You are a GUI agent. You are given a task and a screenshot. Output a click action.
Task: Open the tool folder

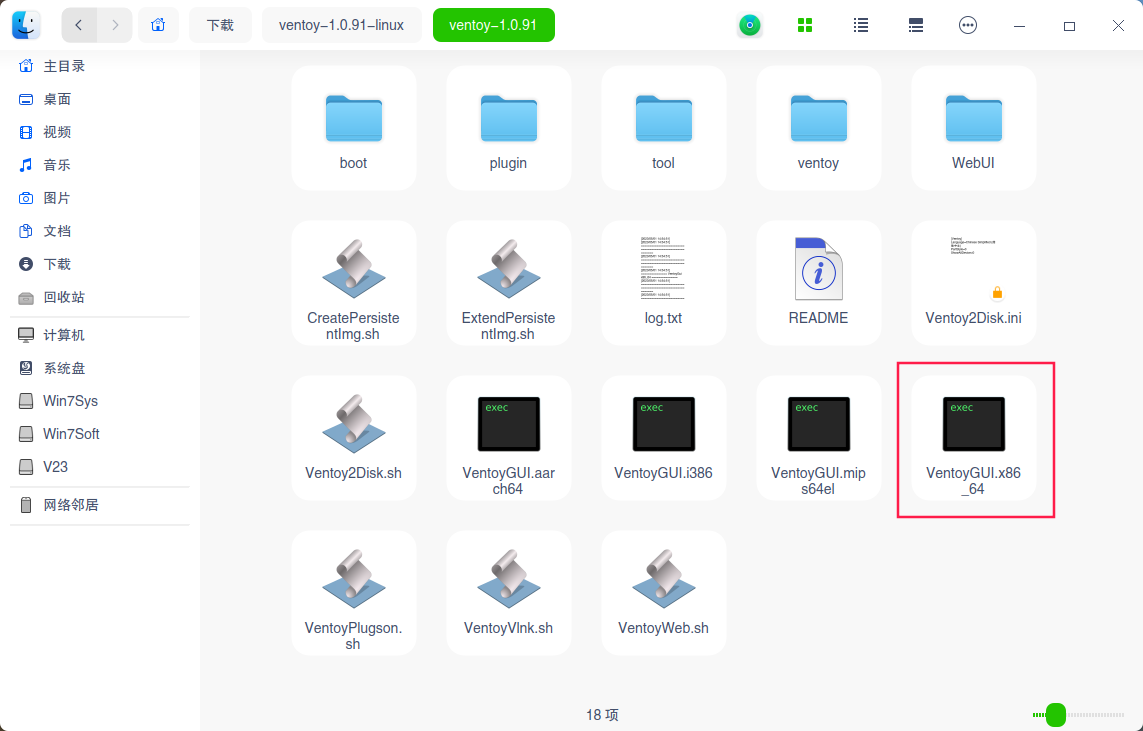coord(663,128)
